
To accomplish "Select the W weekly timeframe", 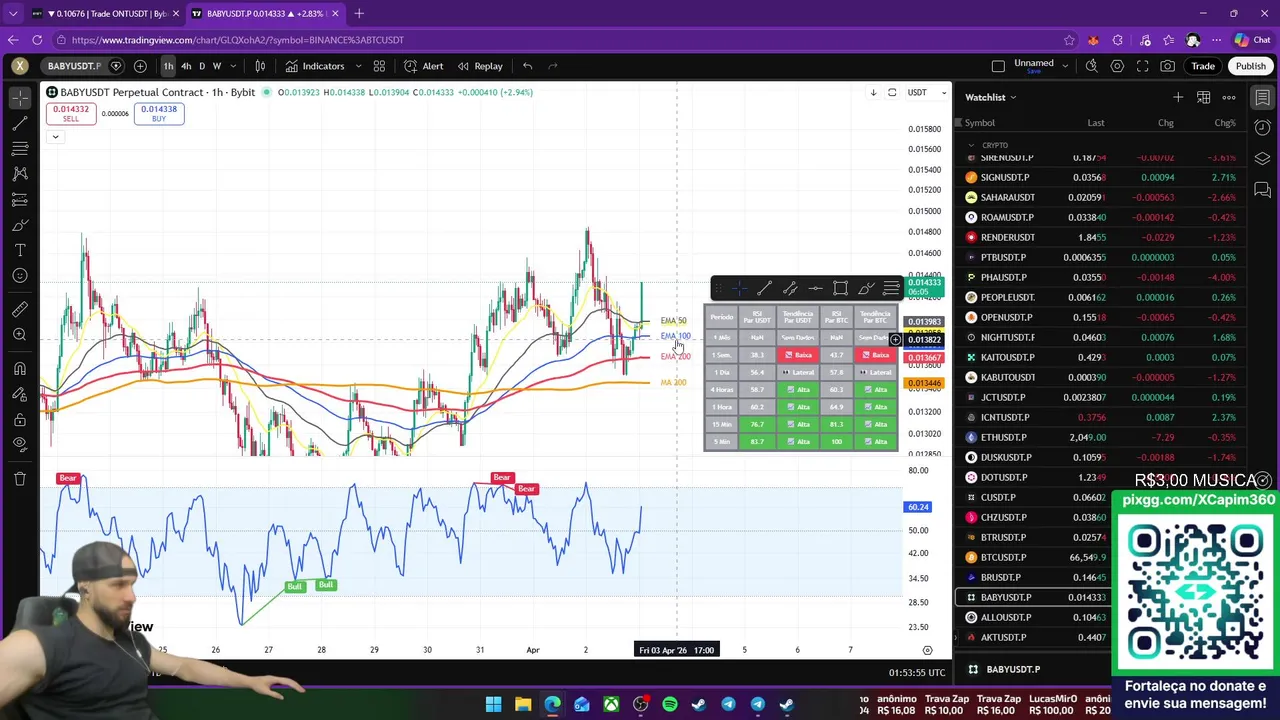I will (x=217, y=66).
